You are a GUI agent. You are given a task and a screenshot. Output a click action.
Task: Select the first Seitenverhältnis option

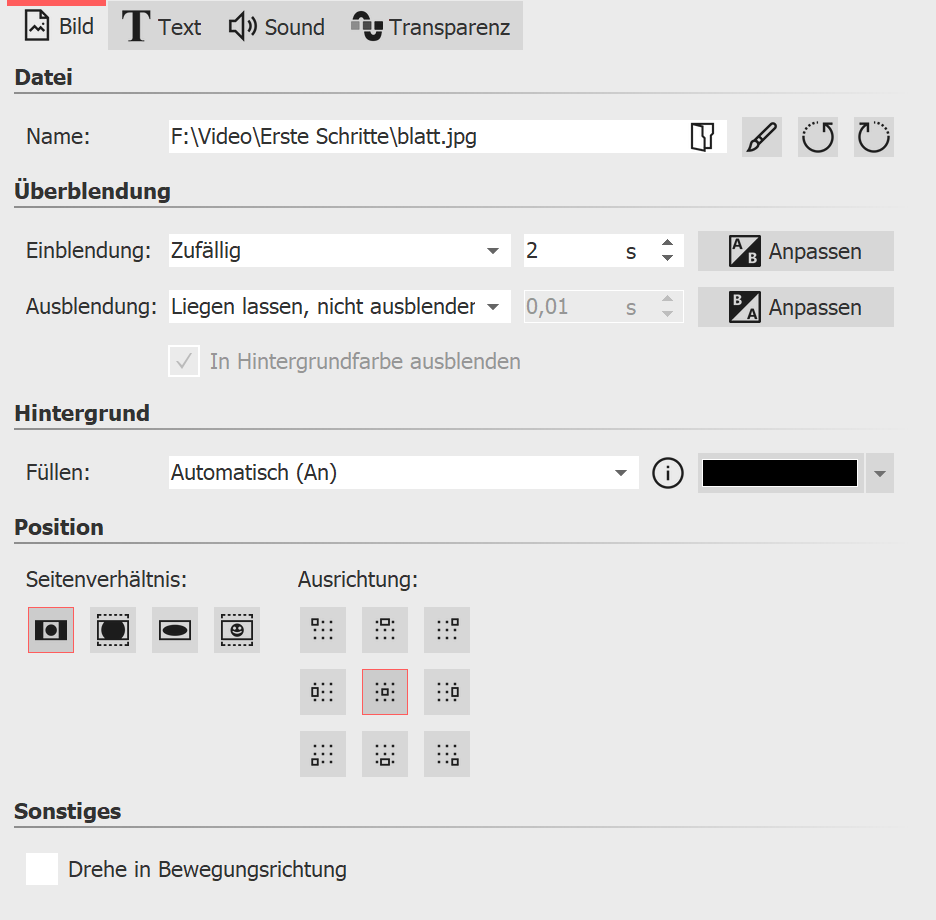(x=50, y=630)
